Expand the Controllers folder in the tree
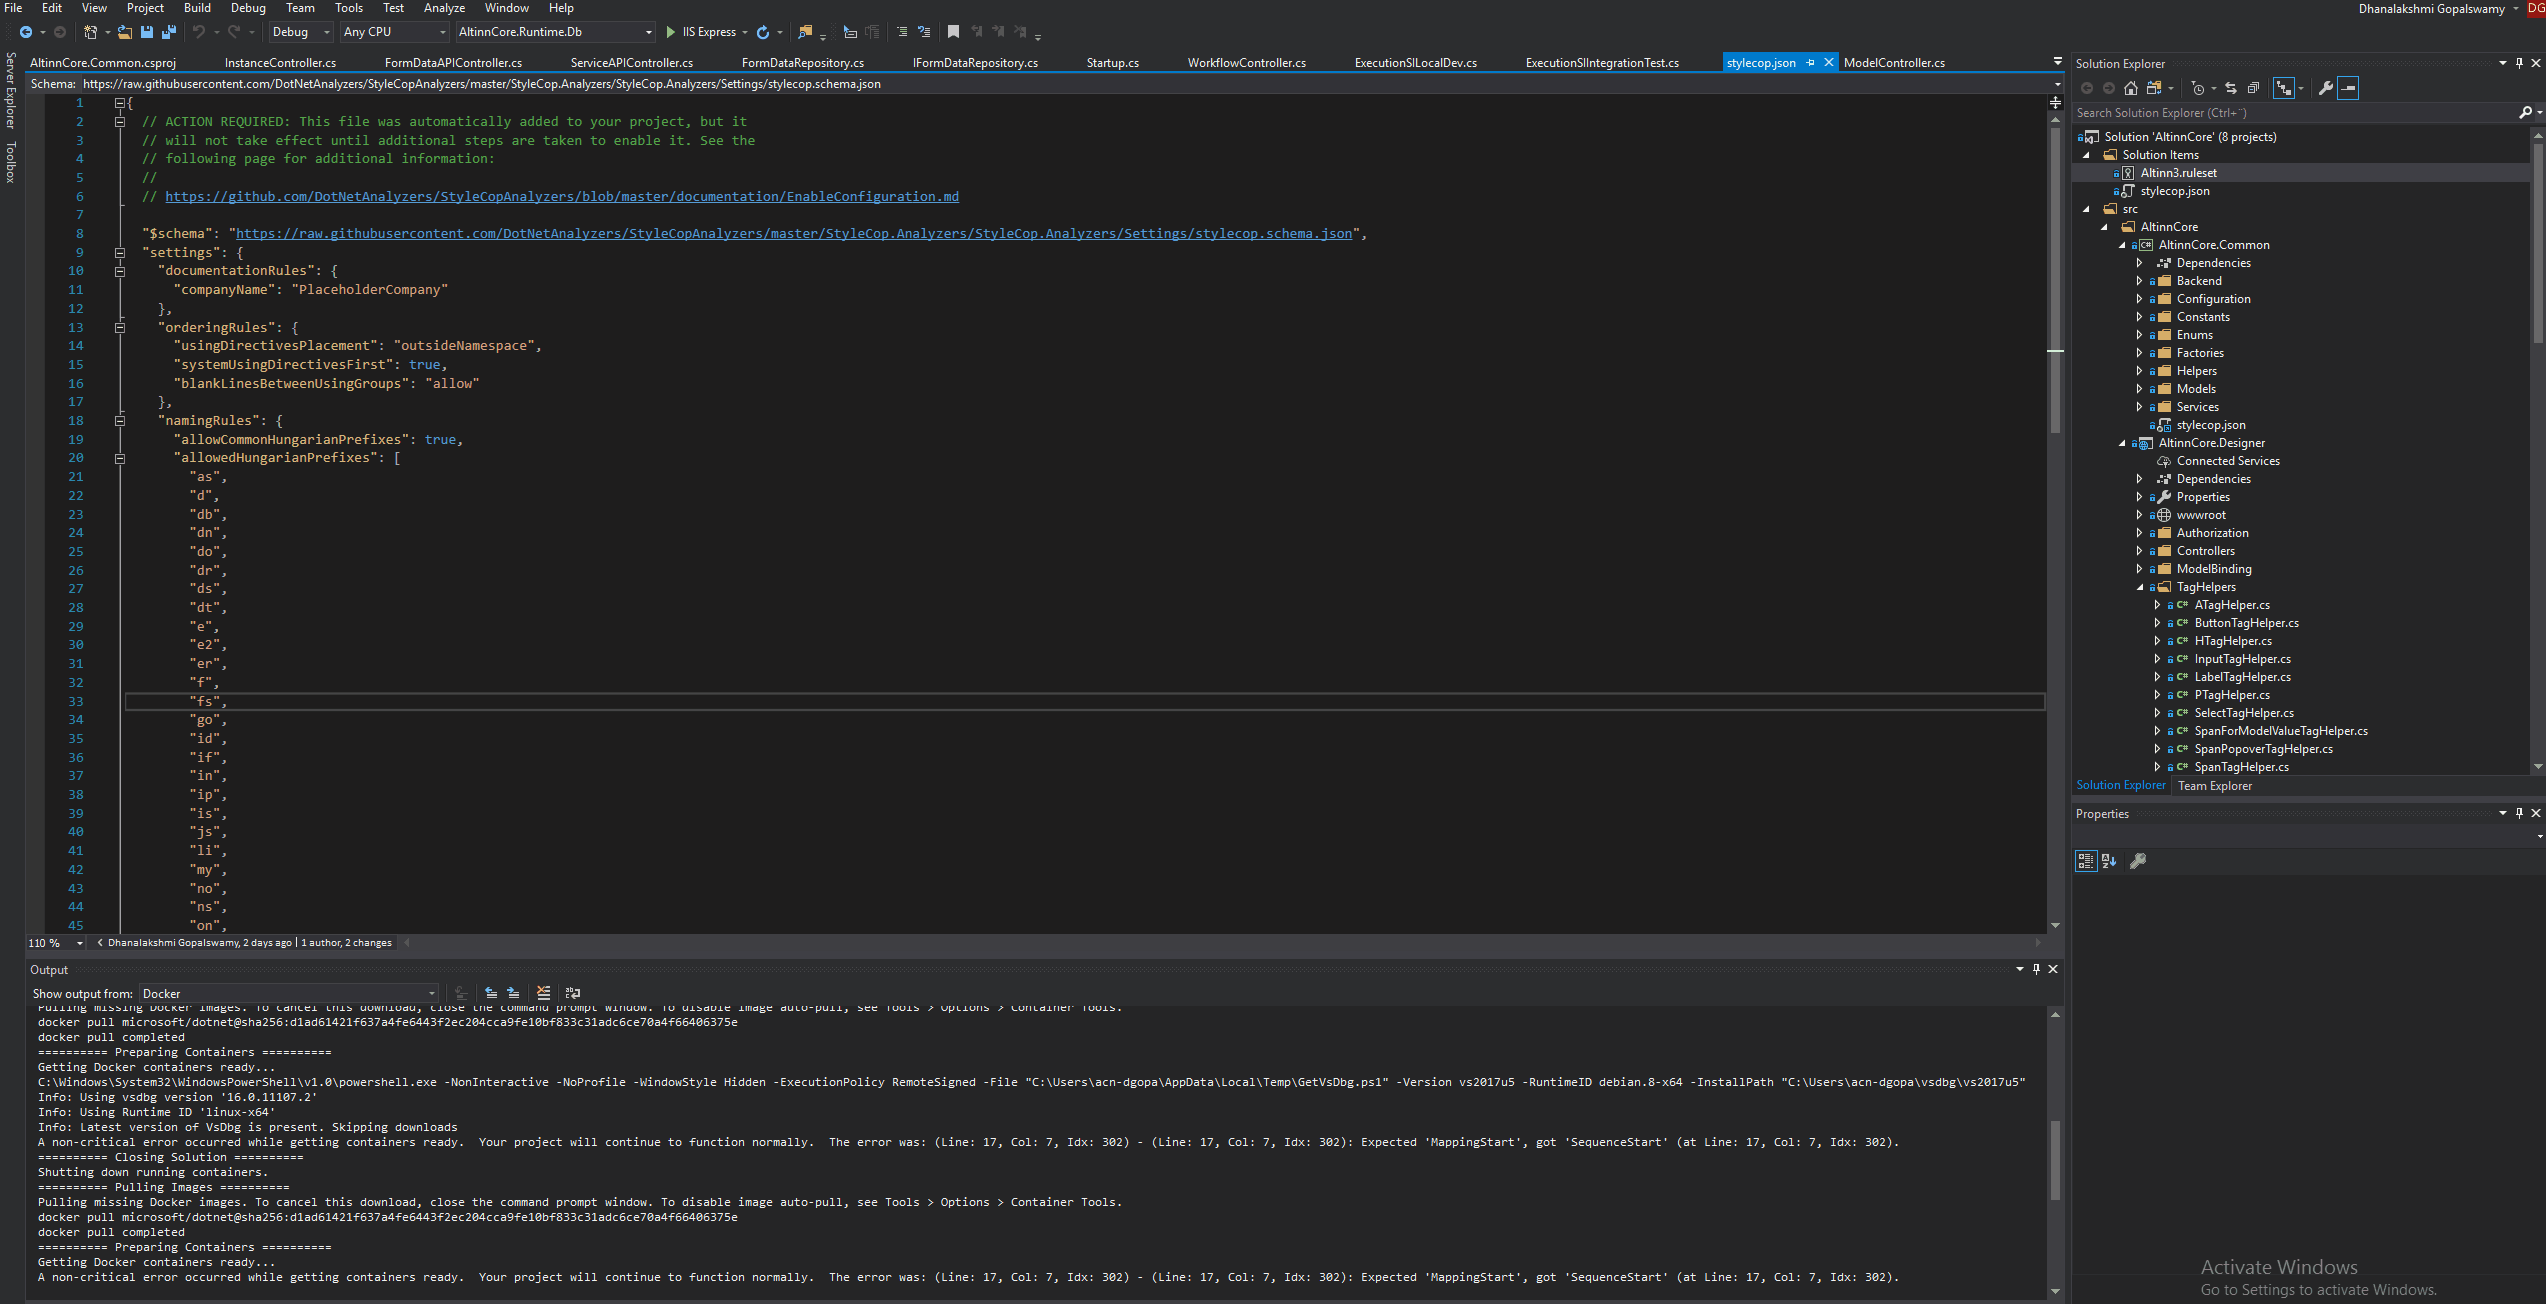 2139,551
